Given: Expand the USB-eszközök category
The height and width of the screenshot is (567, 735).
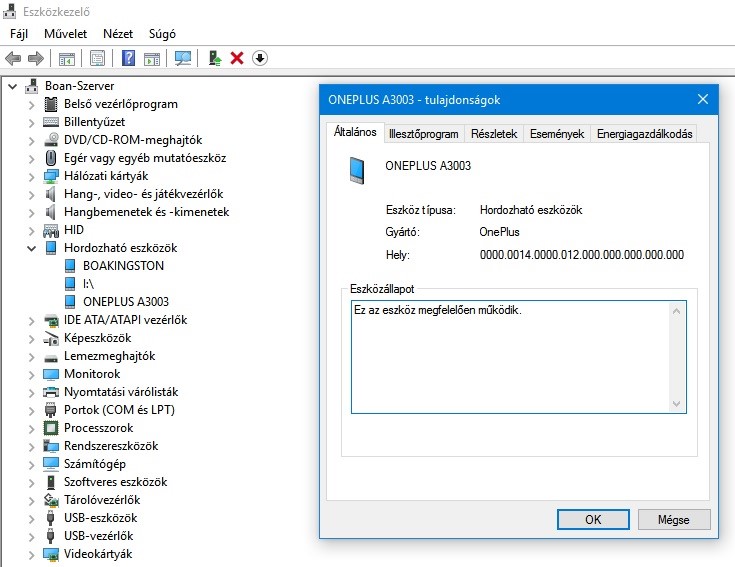Looking at the screenshot, I should pyautogui.click(x=31, y=519).
